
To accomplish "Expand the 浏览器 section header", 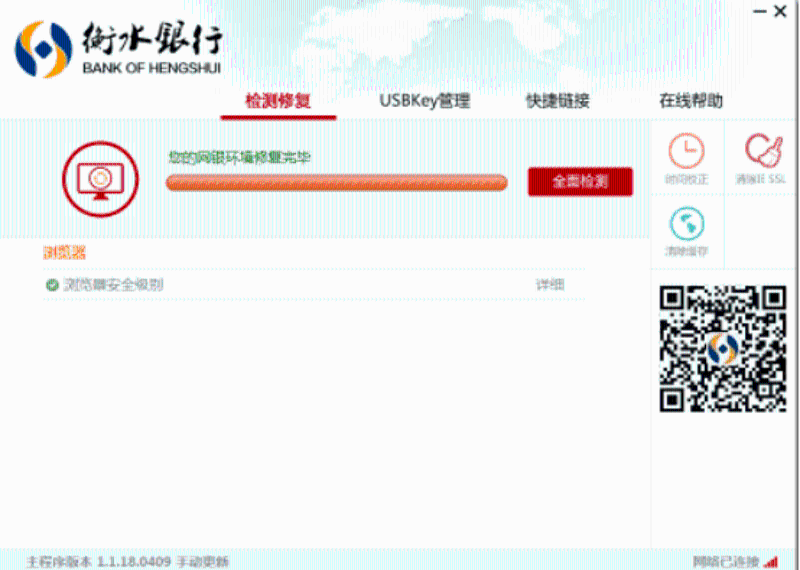I will (x=64, y=253).
